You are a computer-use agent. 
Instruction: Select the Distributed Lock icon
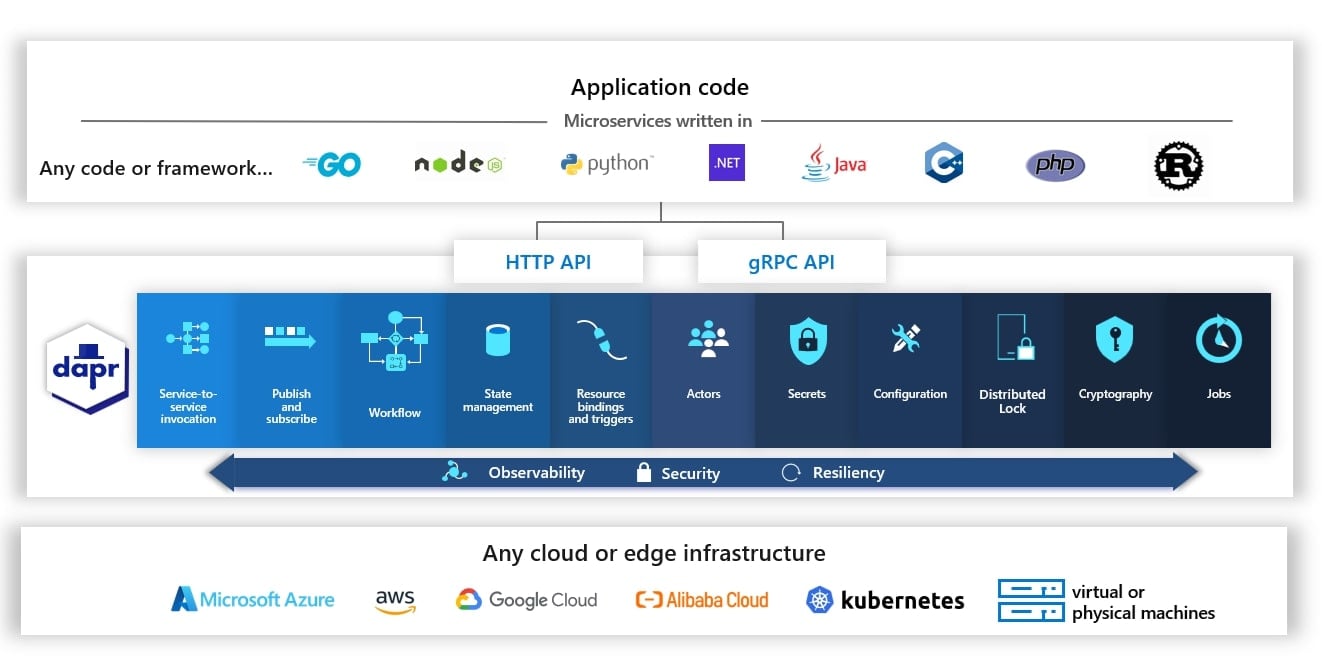click(1015, 338)
